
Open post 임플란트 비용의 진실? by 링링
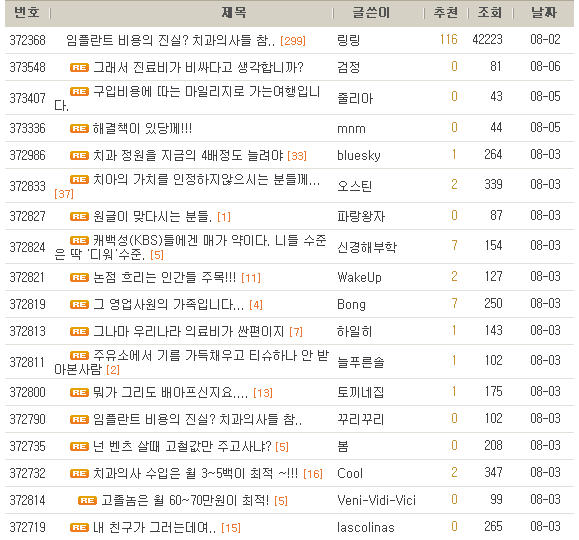click(171, 40)
